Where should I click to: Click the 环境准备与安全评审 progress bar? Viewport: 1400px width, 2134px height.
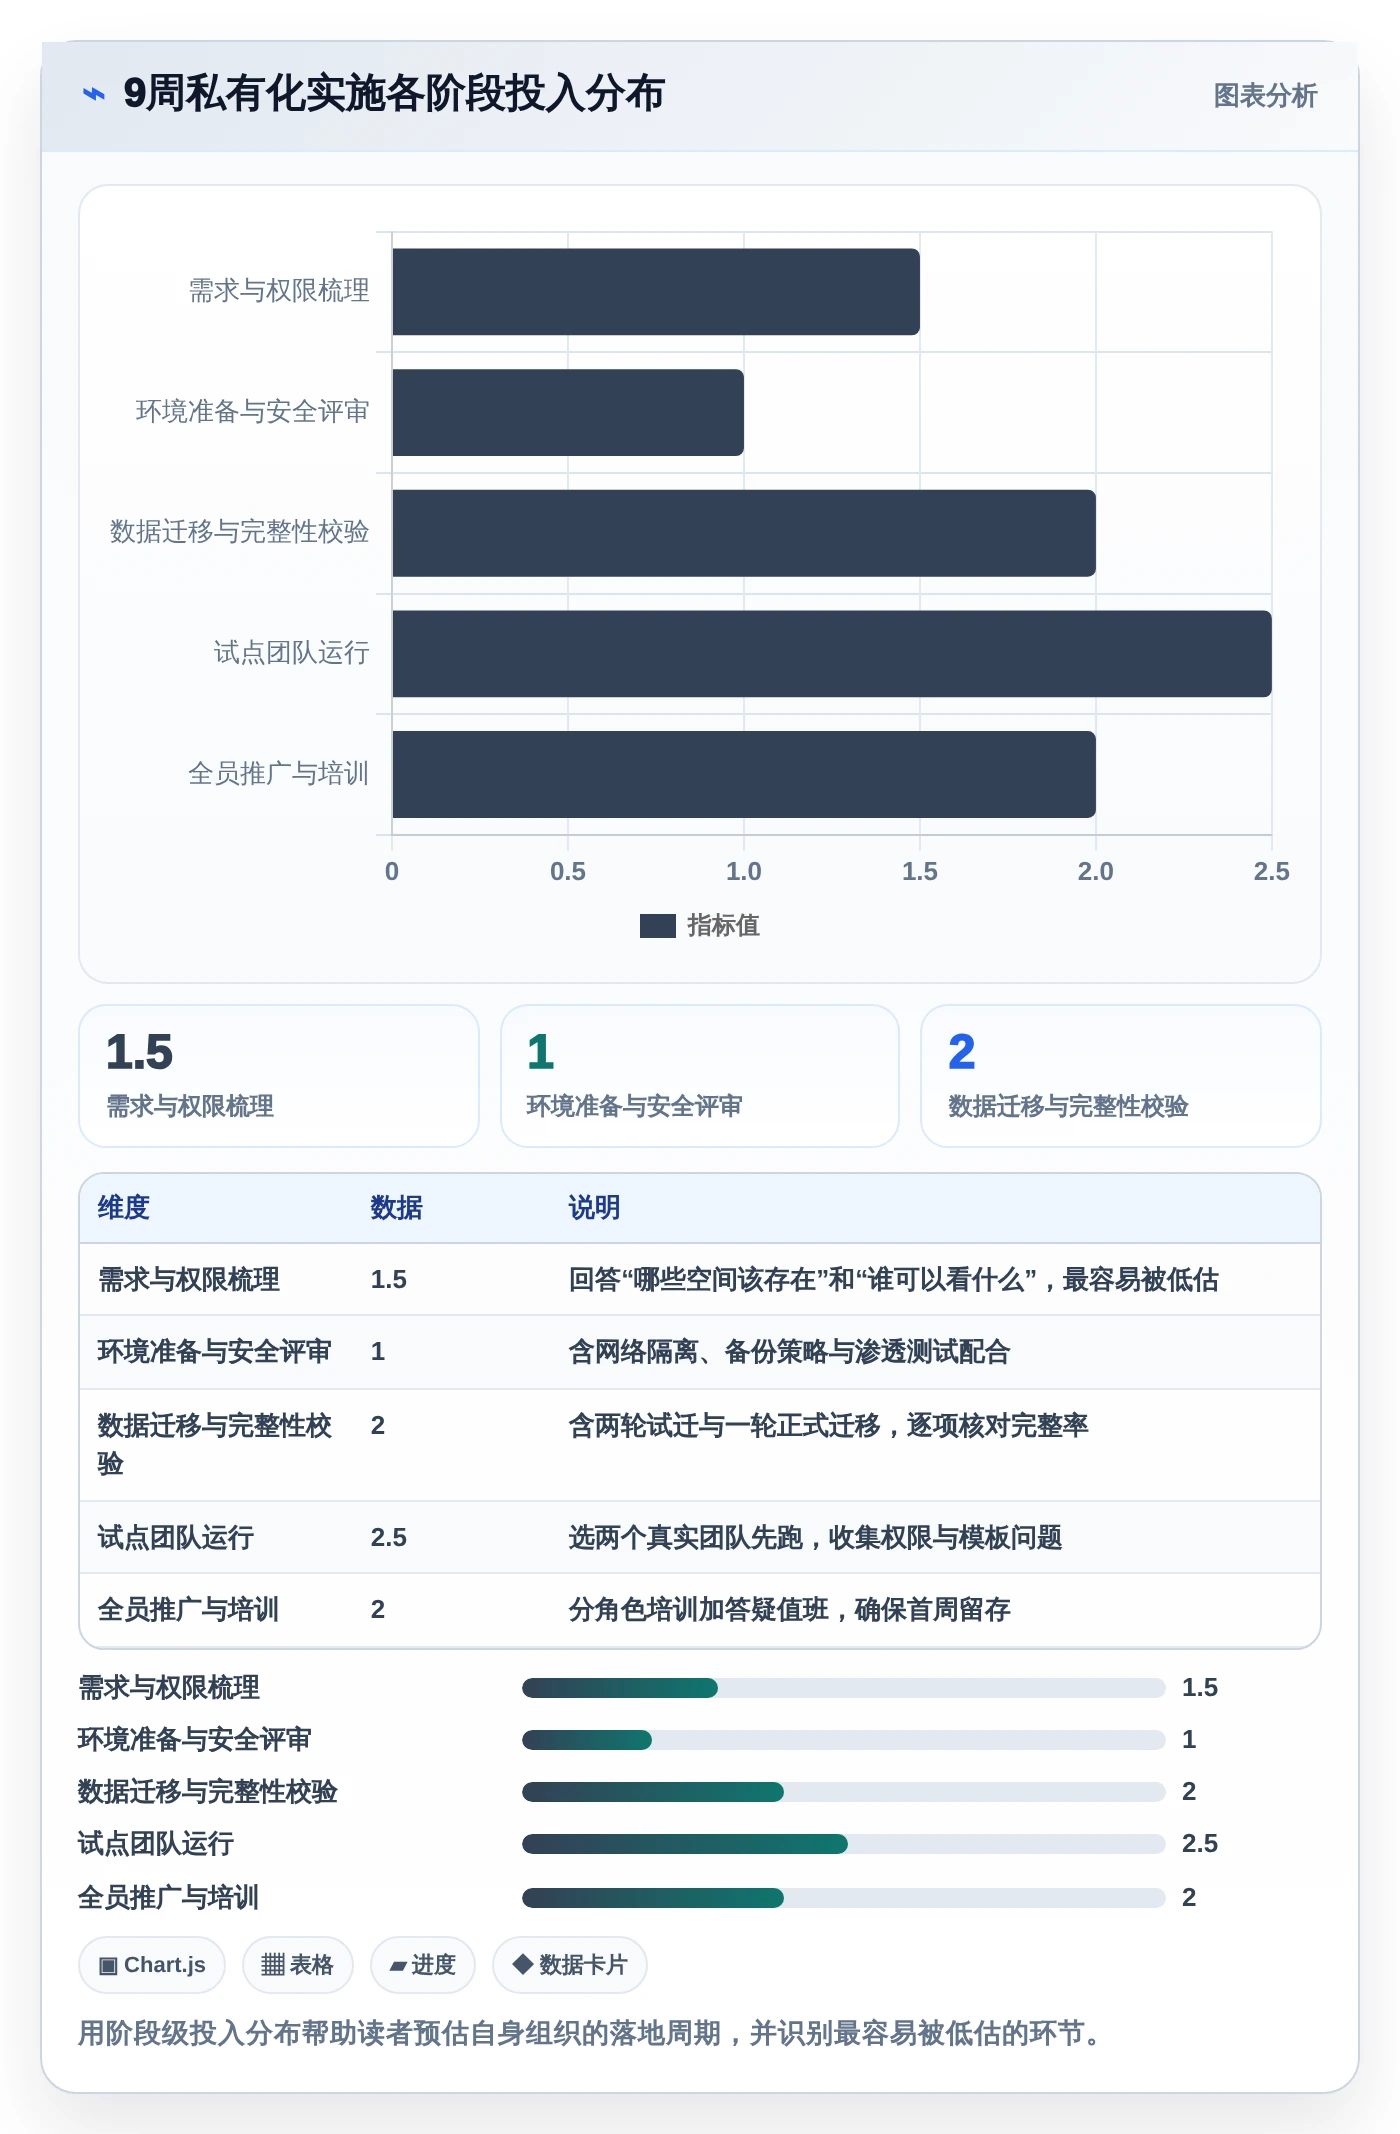click(x=844, y=1740)
